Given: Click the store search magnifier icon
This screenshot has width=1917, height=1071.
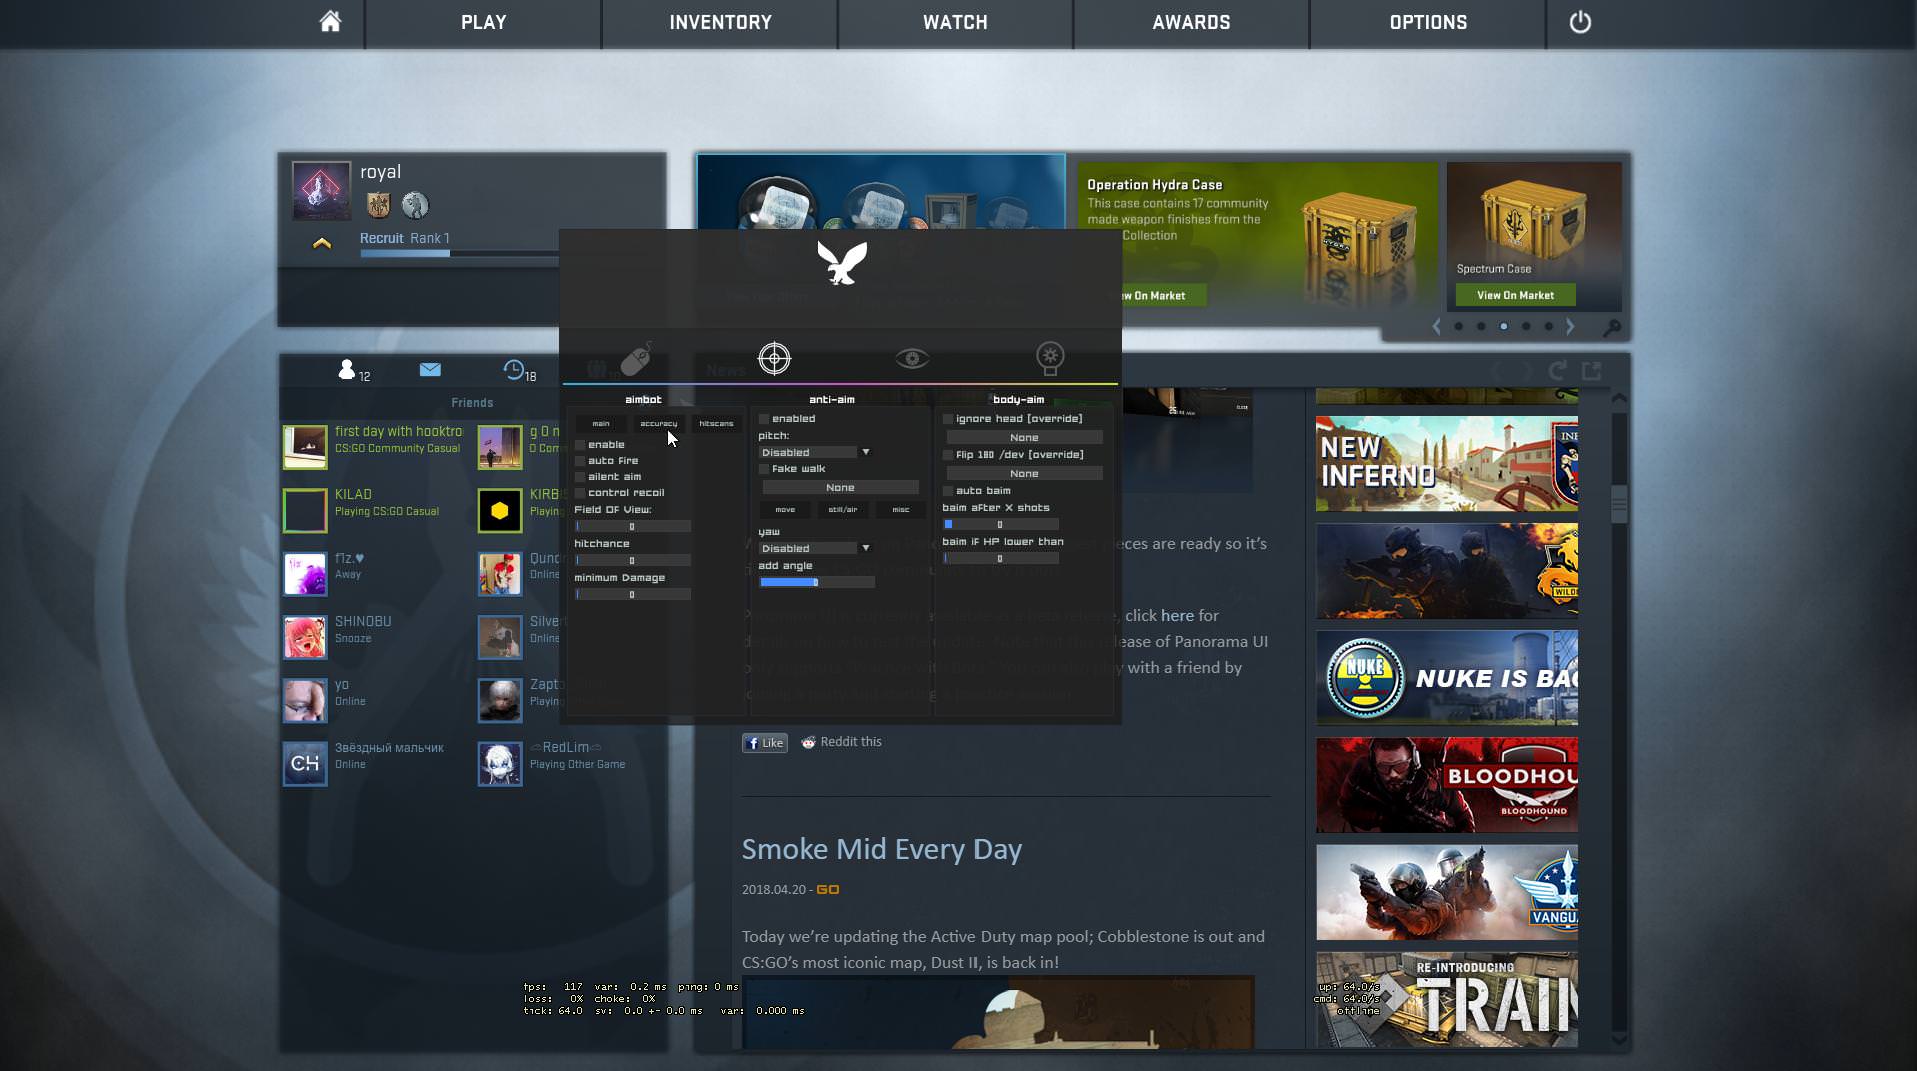Looking at the screenshot, I should coord(1611,327).
